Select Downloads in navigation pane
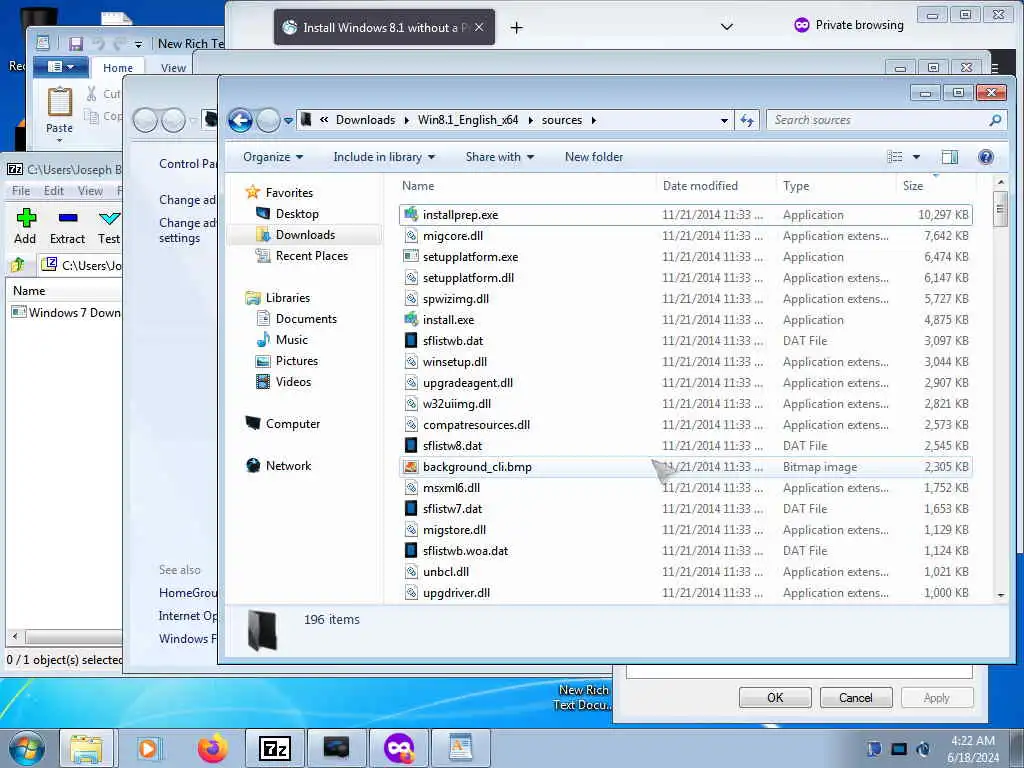 coord(305,234)
